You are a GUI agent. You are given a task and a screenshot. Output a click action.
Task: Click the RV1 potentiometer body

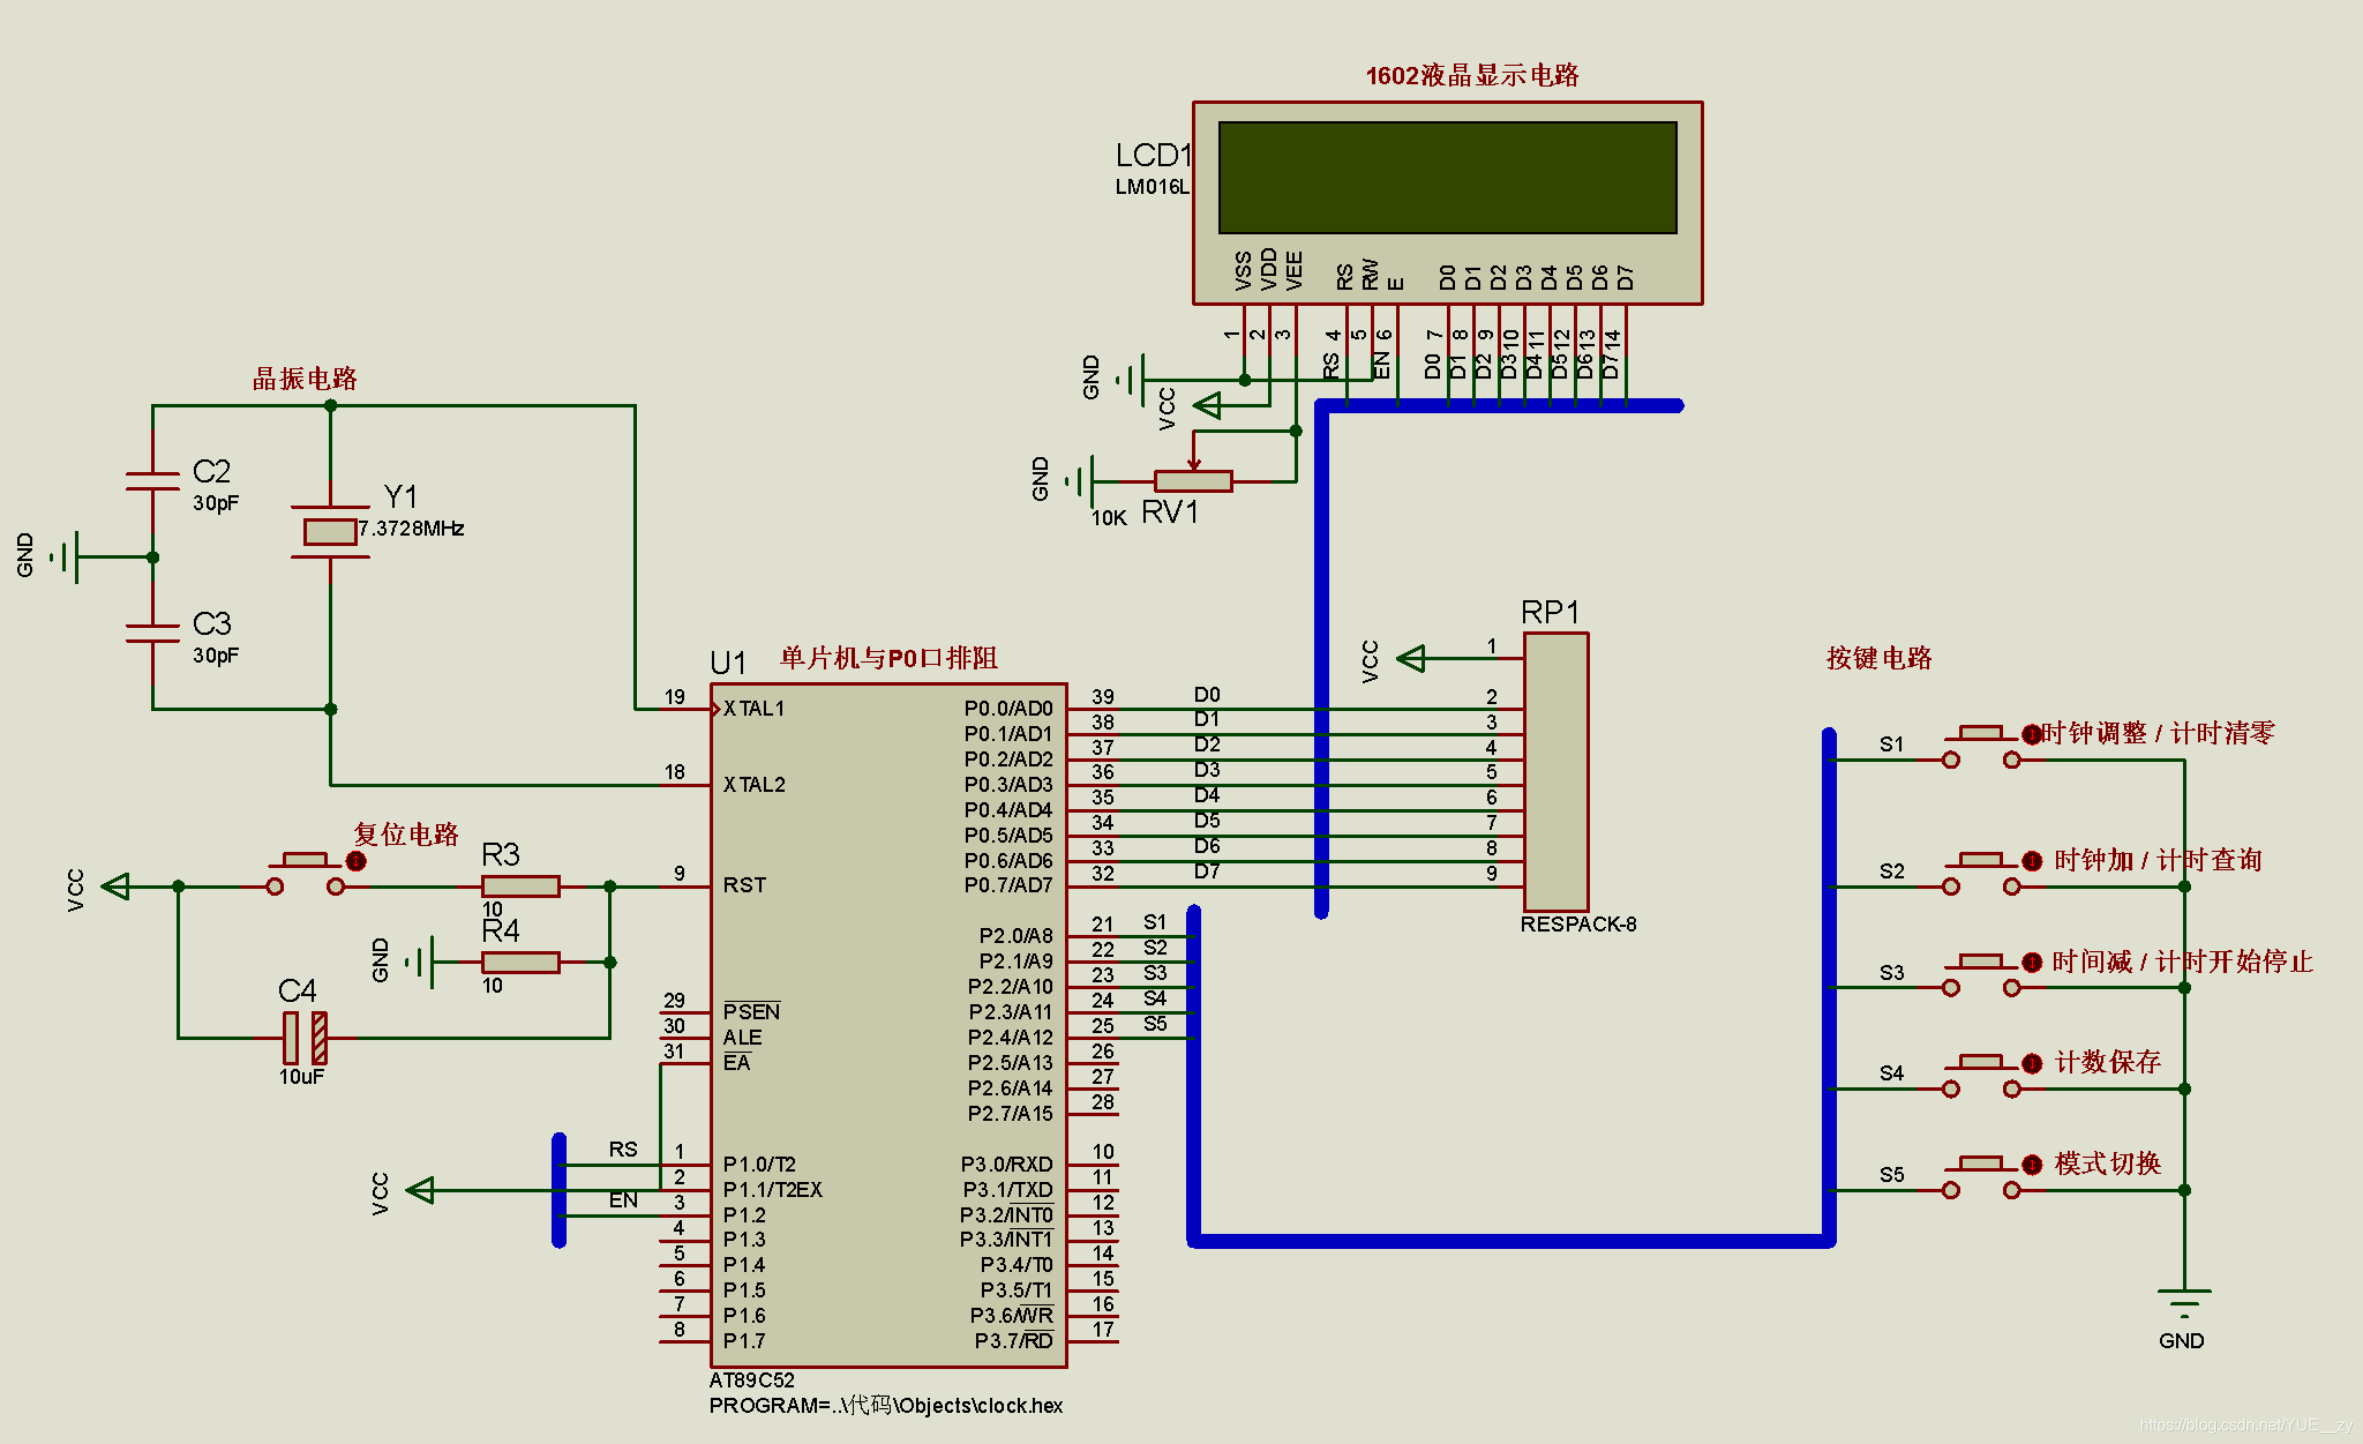[x=1193, y=481]
